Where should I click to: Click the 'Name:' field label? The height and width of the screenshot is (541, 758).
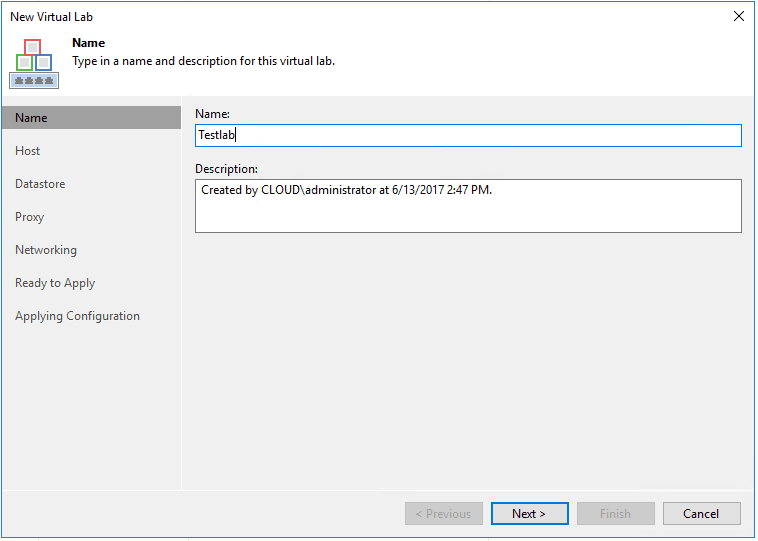212,114
